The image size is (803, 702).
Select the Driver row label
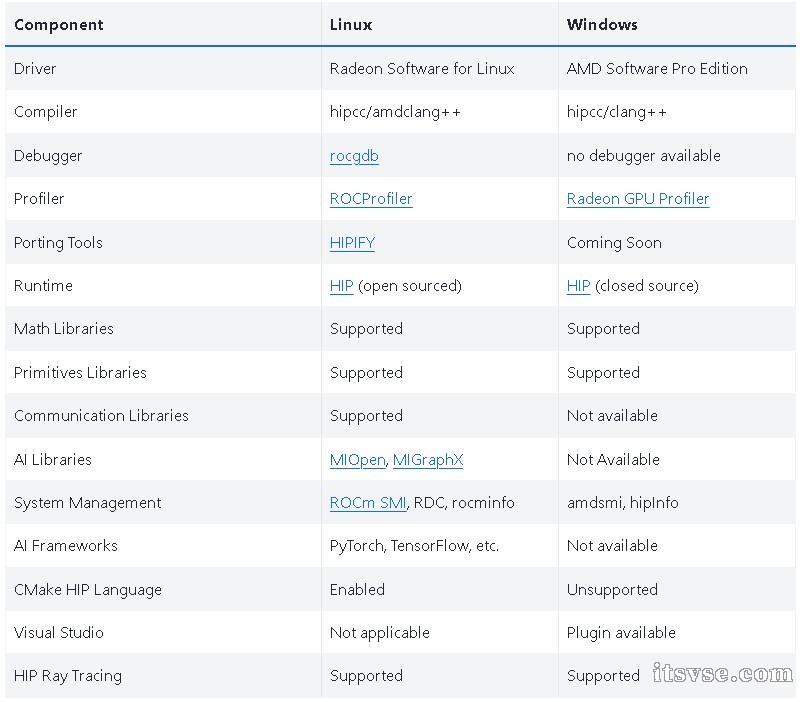point(35,69)
